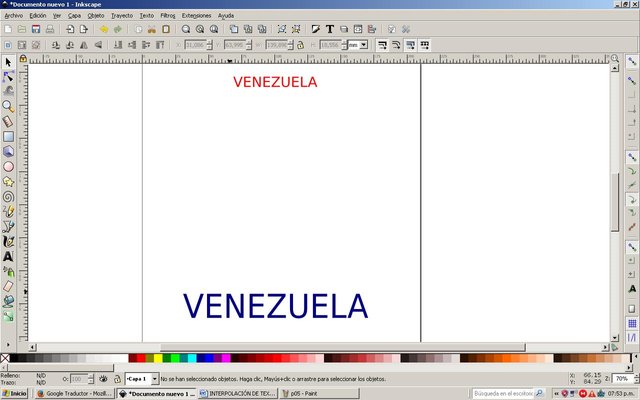Open the Capa 1 layer dropdown

155,379
